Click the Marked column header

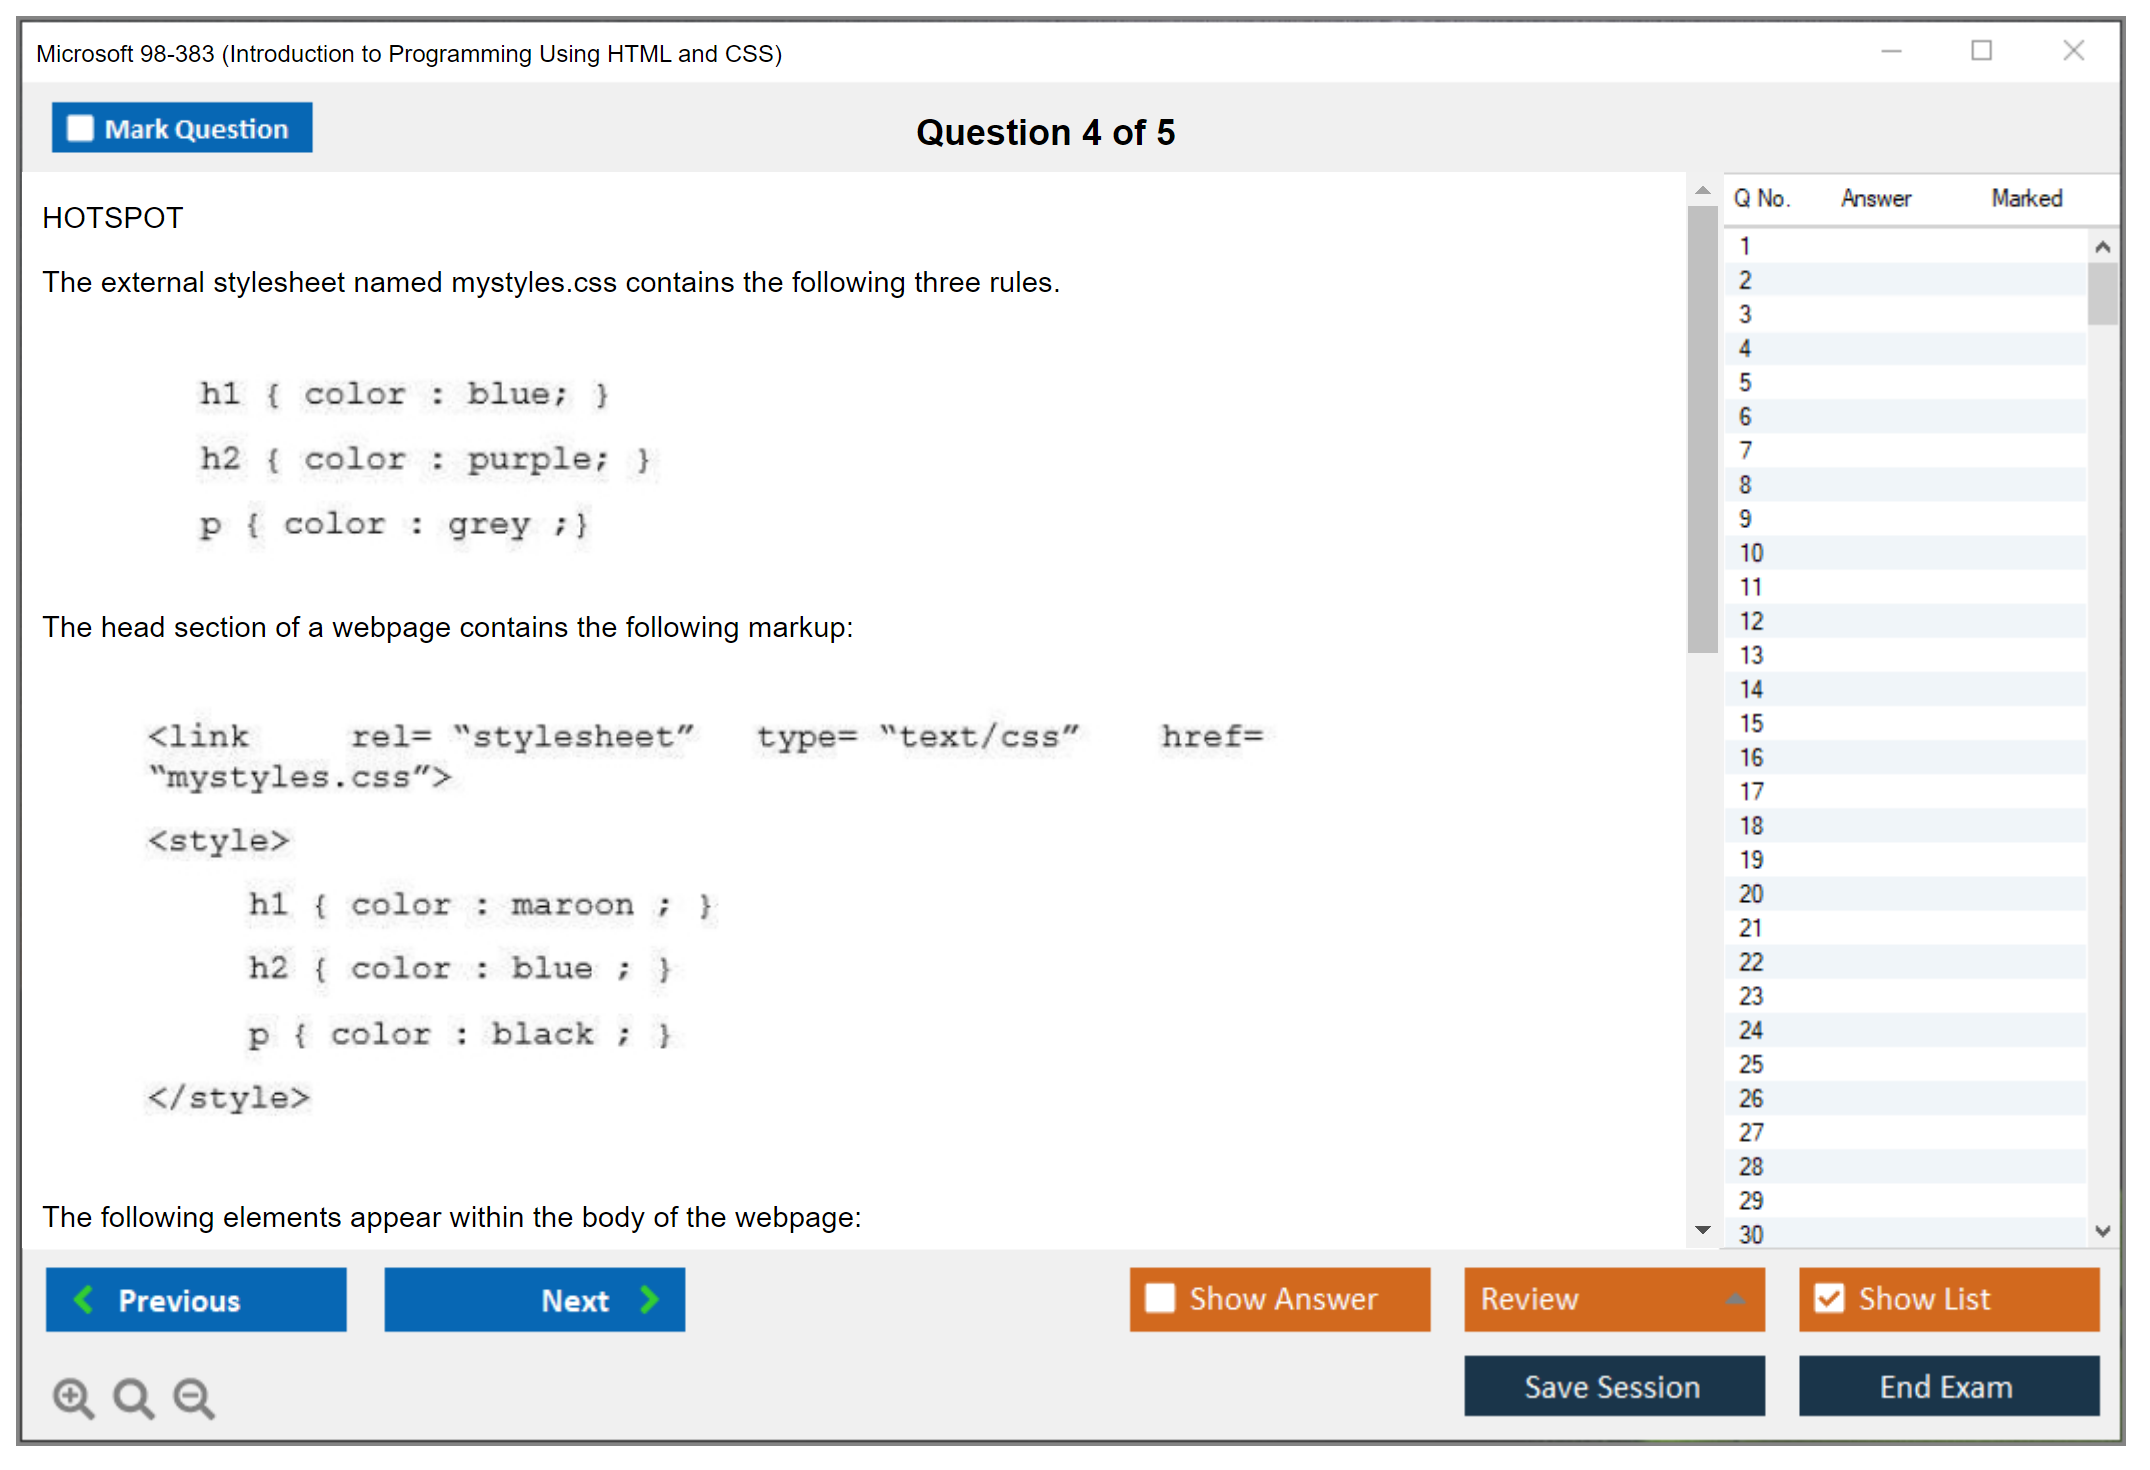2026,198
